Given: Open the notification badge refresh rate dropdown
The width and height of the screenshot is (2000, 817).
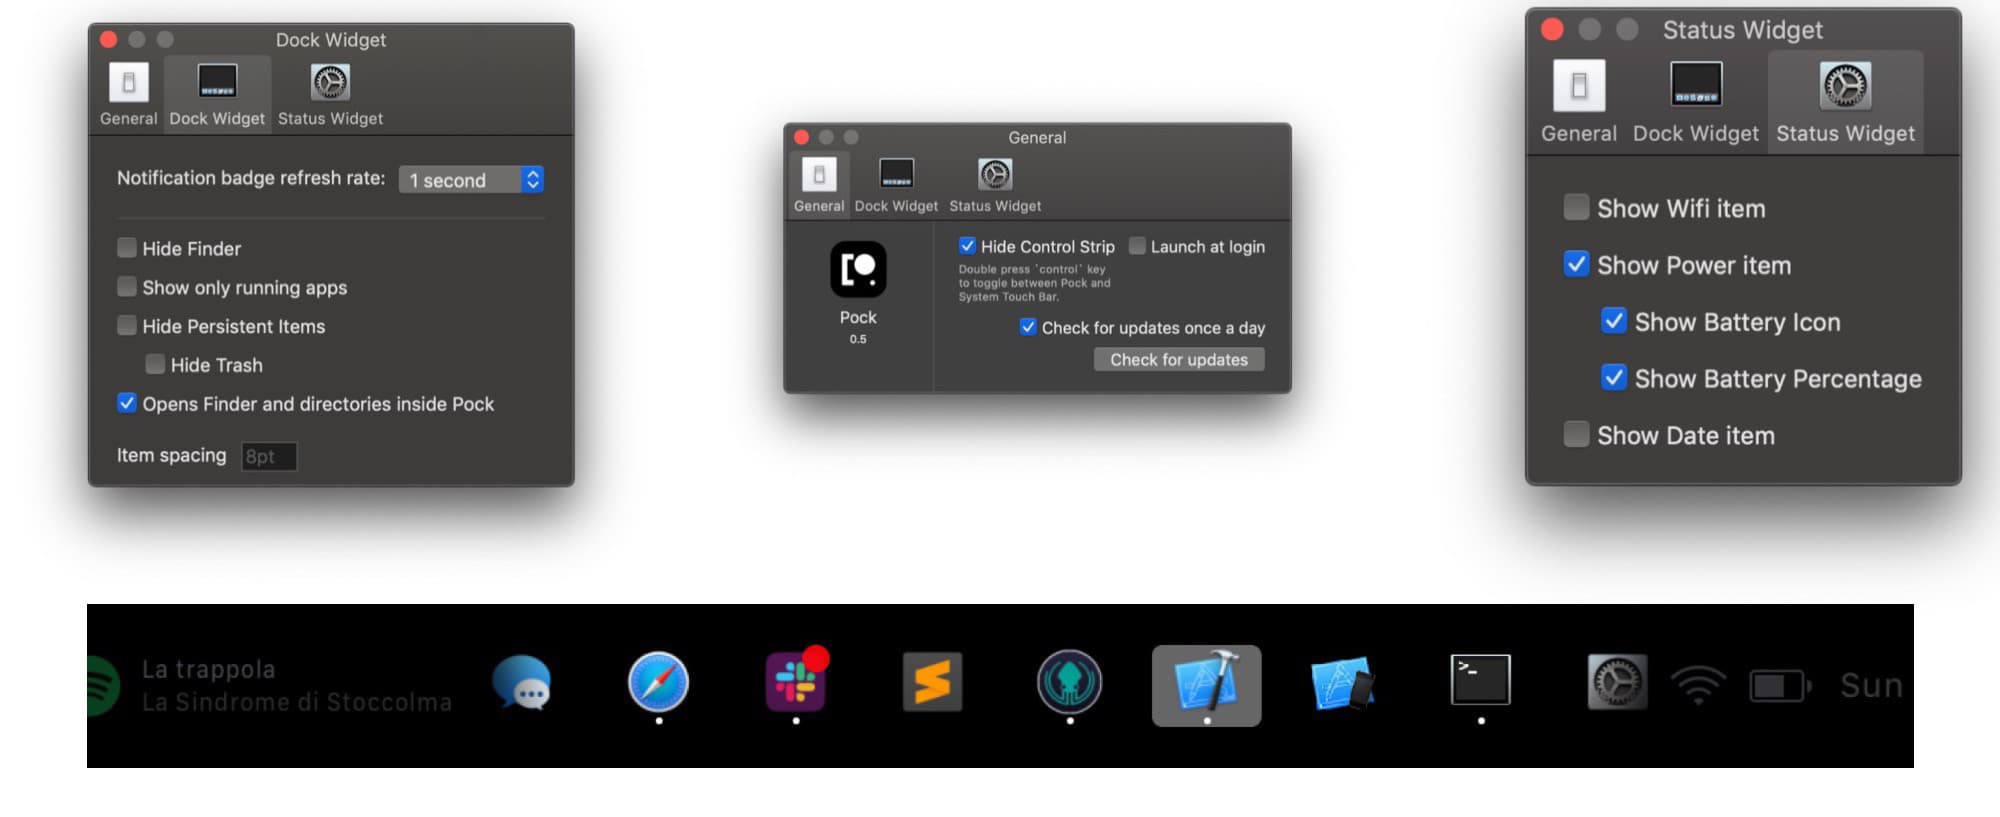Looking at the screenshot, I should (x=471, y=180).
